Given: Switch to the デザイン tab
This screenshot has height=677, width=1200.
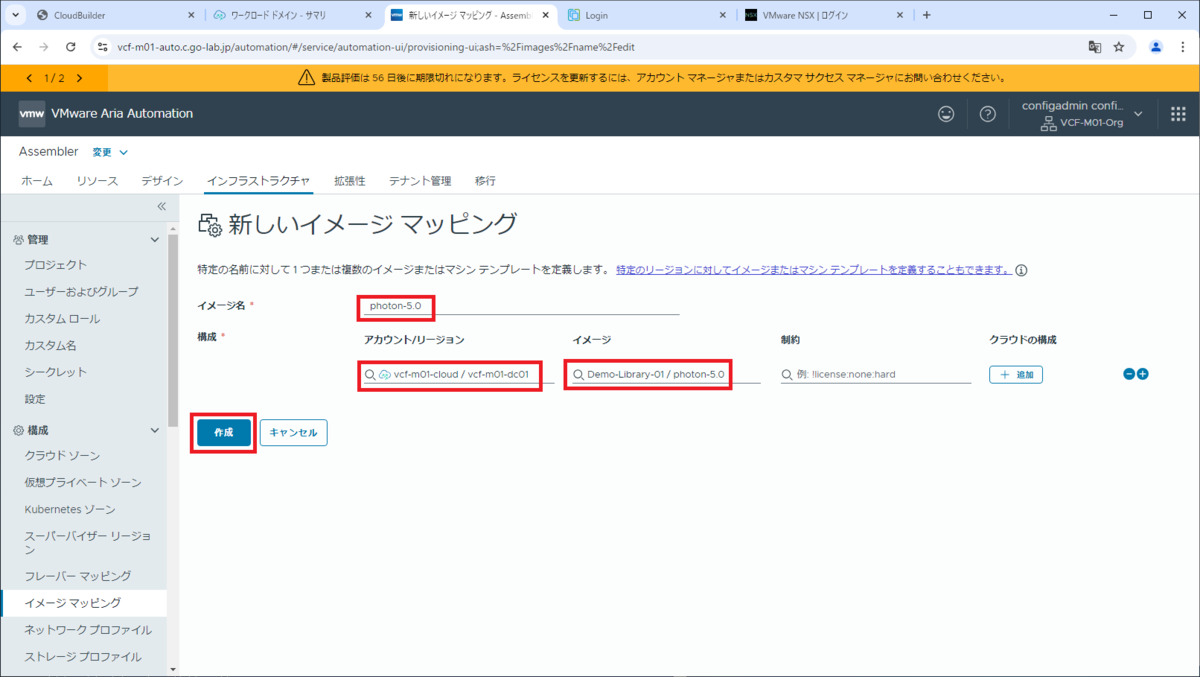Looking at the screenshot, I should (162, 181).
